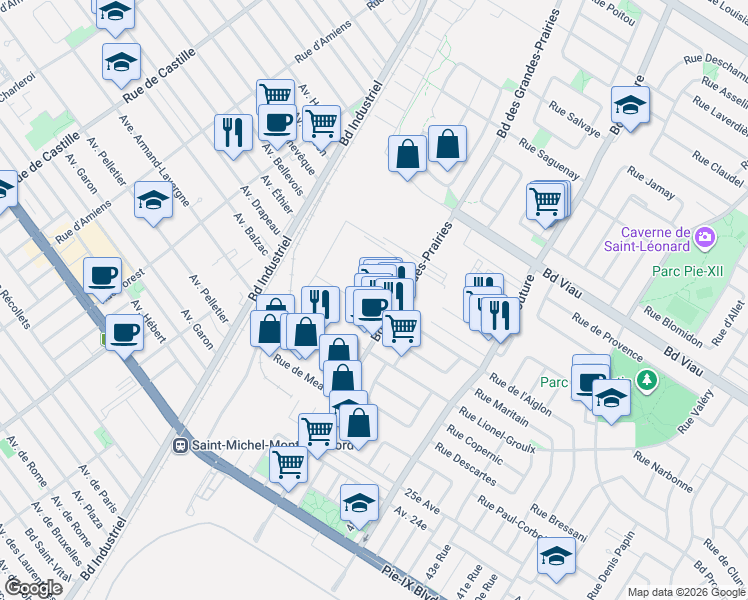Click the Rue Bressani street label
This screenshot has height=600, width=748.
click(x=559, y=523)
